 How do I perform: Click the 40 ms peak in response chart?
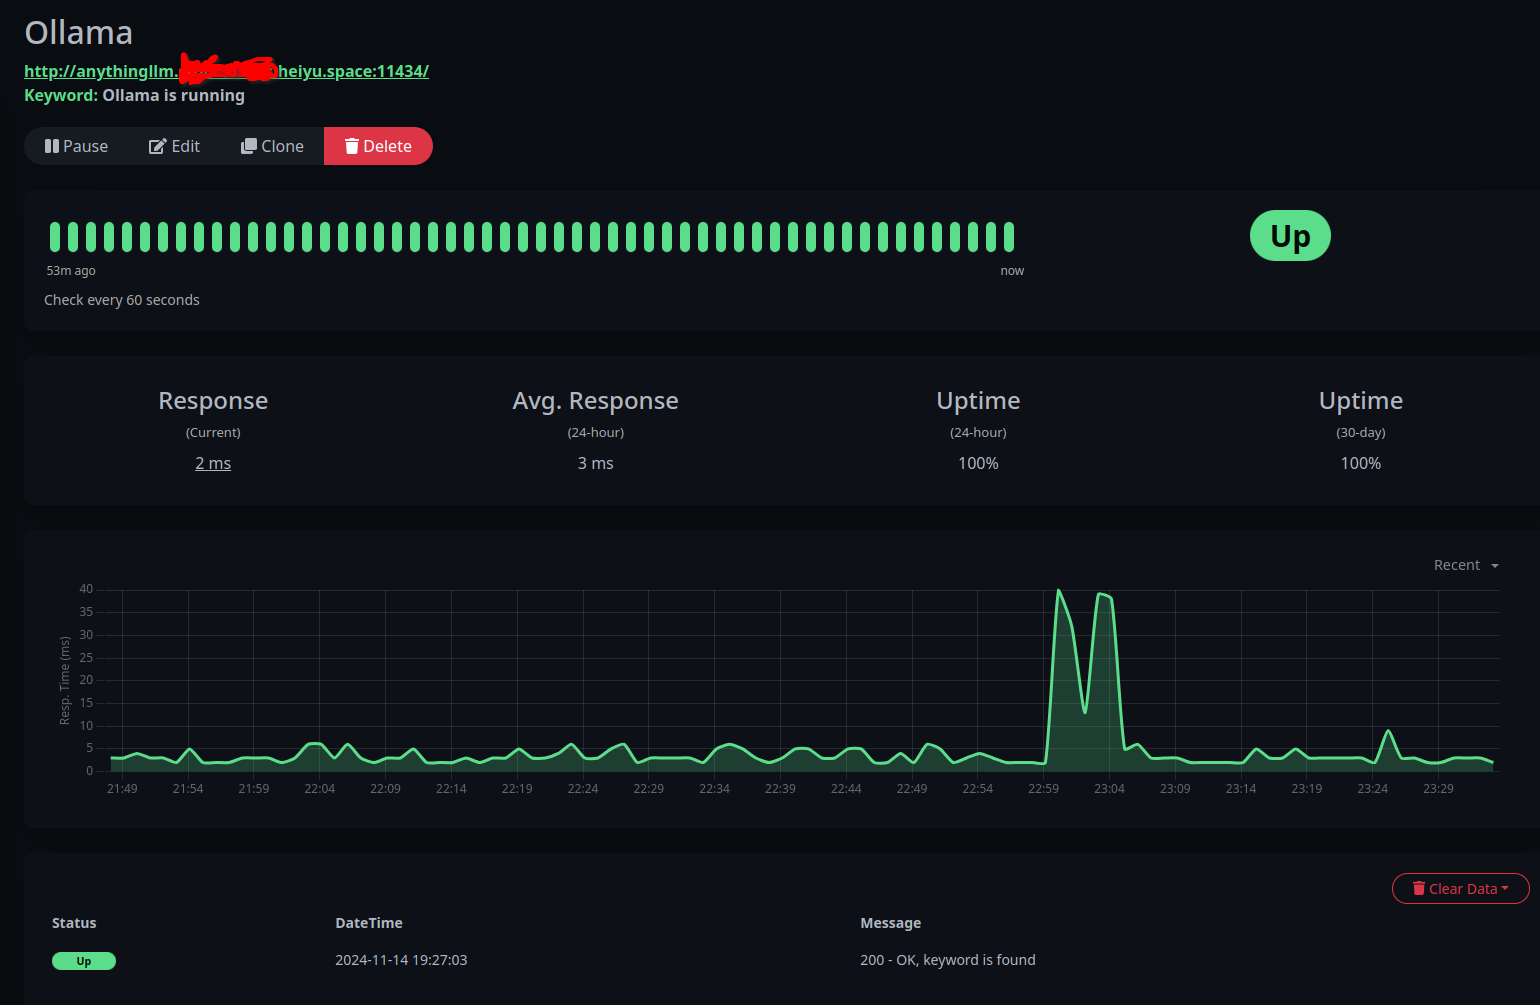(1059, 590)
